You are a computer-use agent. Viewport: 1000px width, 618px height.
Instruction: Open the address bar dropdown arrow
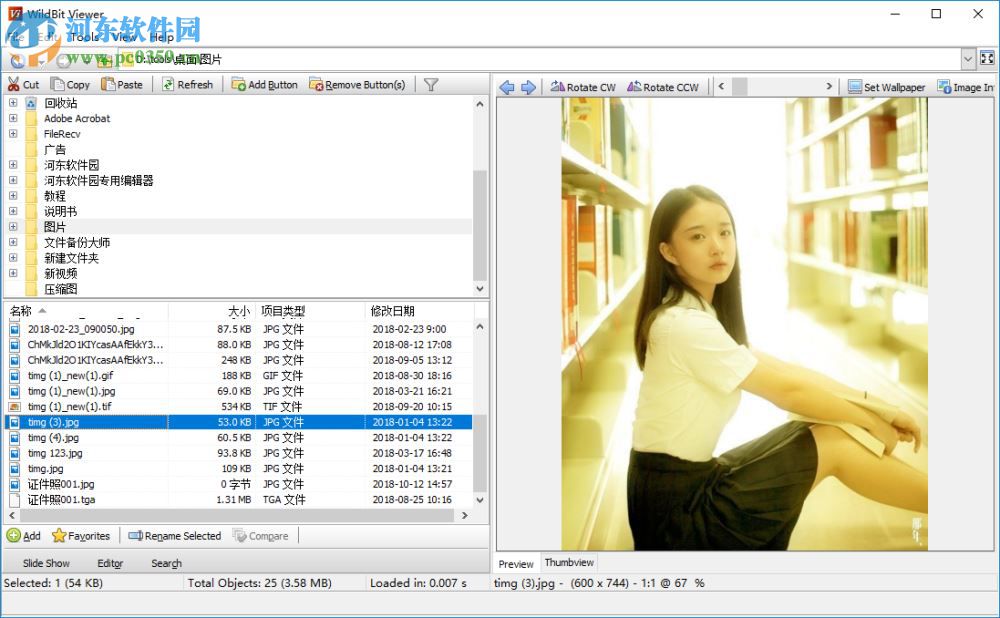(x=968, y=58)
